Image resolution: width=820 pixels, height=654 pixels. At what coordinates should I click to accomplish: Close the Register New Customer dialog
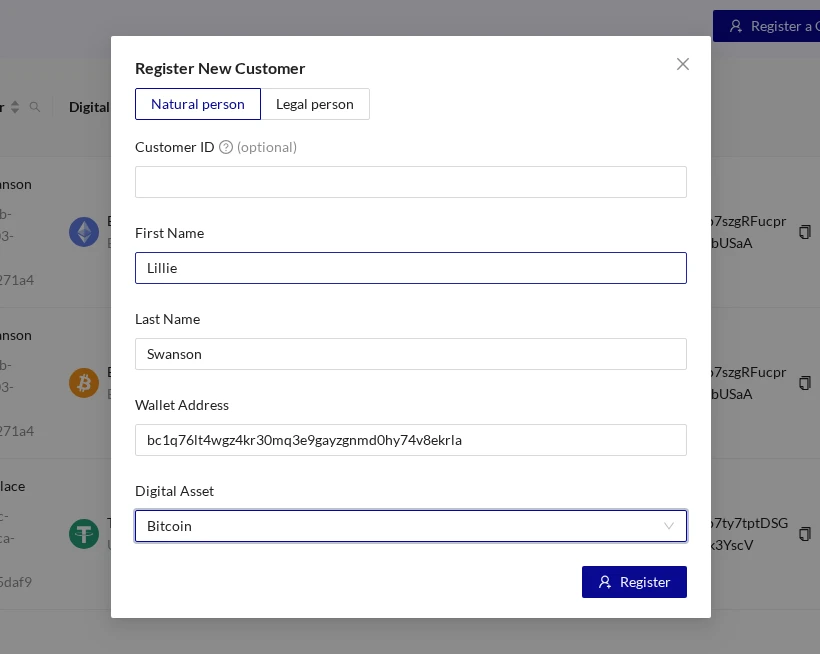(682, 64)
